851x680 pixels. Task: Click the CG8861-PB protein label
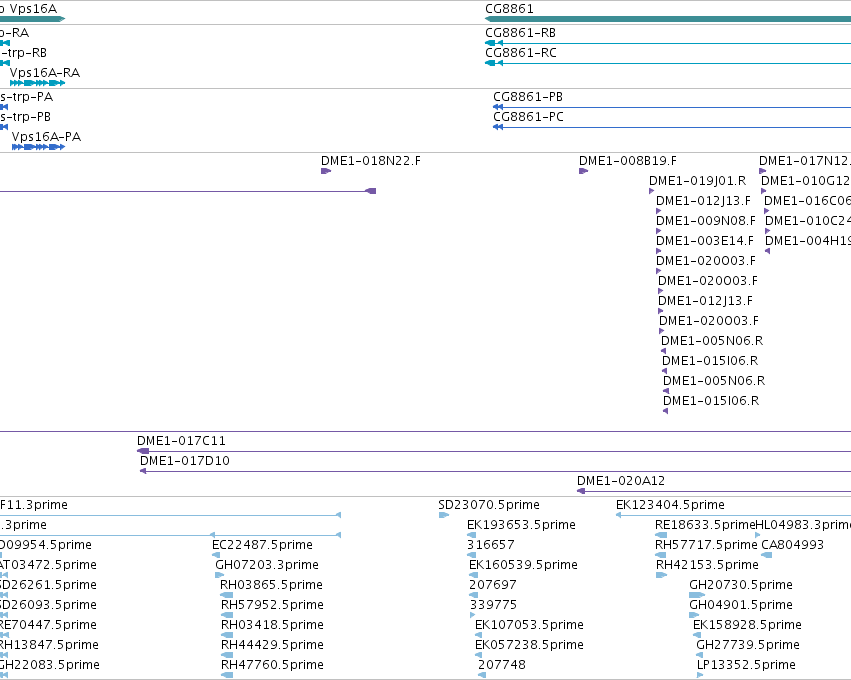coord(528,97)
